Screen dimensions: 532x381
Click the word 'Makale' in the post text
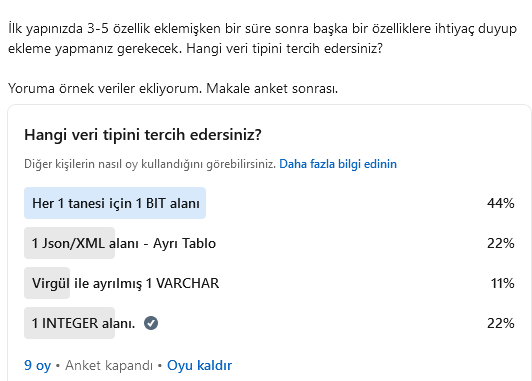pyautogui.click(x=228, y=89)
